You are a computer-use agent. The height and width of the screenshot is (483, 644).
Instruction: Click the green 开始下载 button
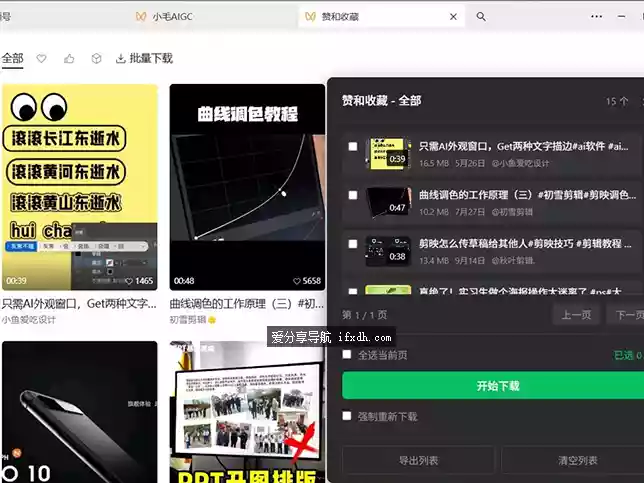493,386
